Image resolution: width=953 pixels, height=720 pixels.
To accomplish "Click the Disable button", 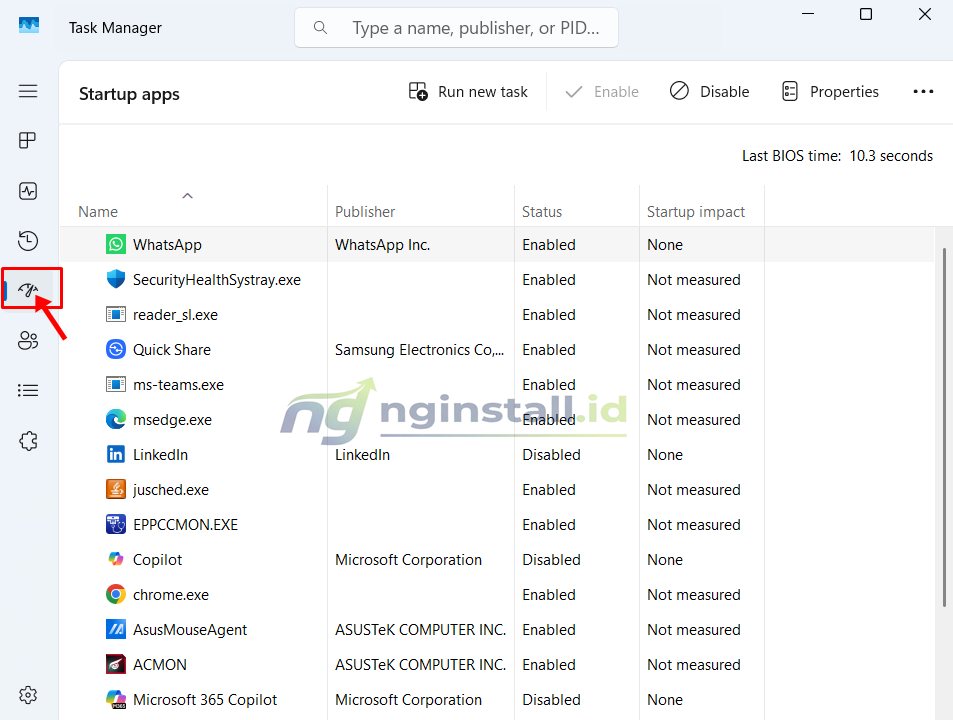I will pyautogui.click(x=709, y=92).
